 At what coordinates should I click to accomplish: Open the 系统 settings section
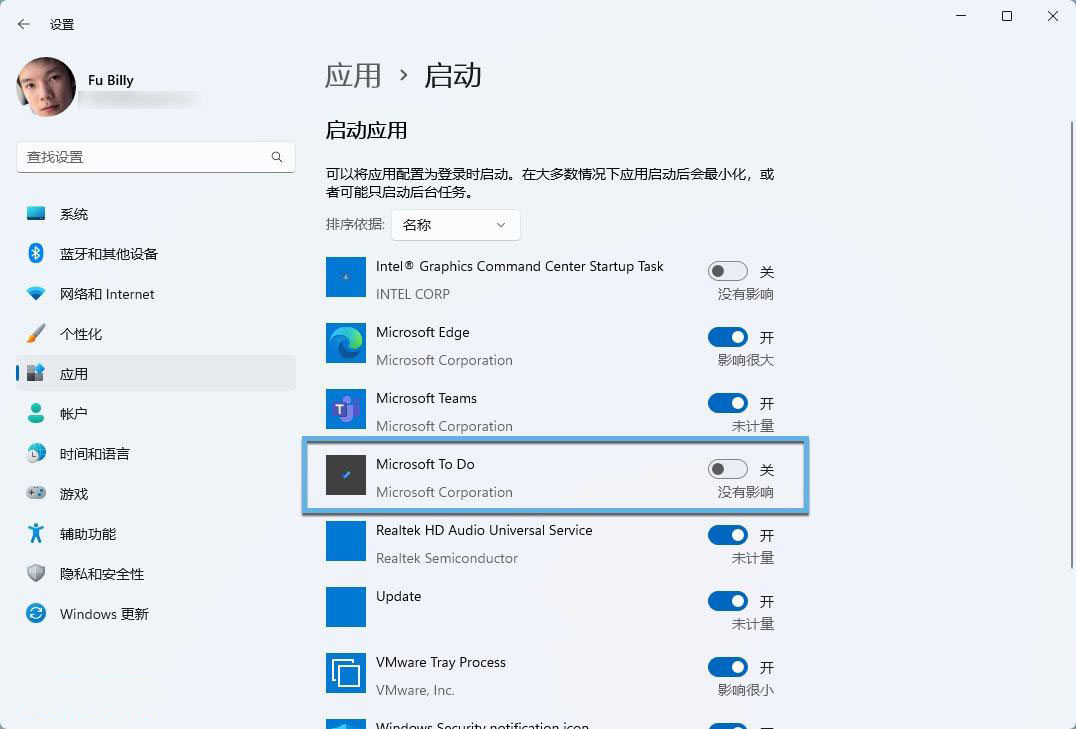pyautogui.click(x=74, y=214)
